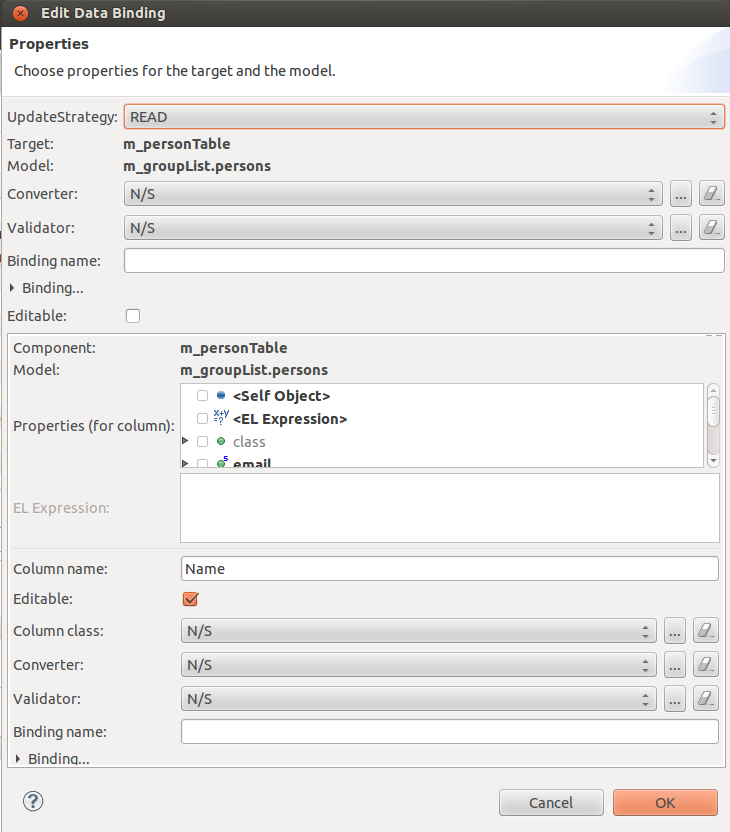Expand the upper Binding... section
The height and width of the screenshot is (832, 730).
pyautogui.click(x=12, y=288)
